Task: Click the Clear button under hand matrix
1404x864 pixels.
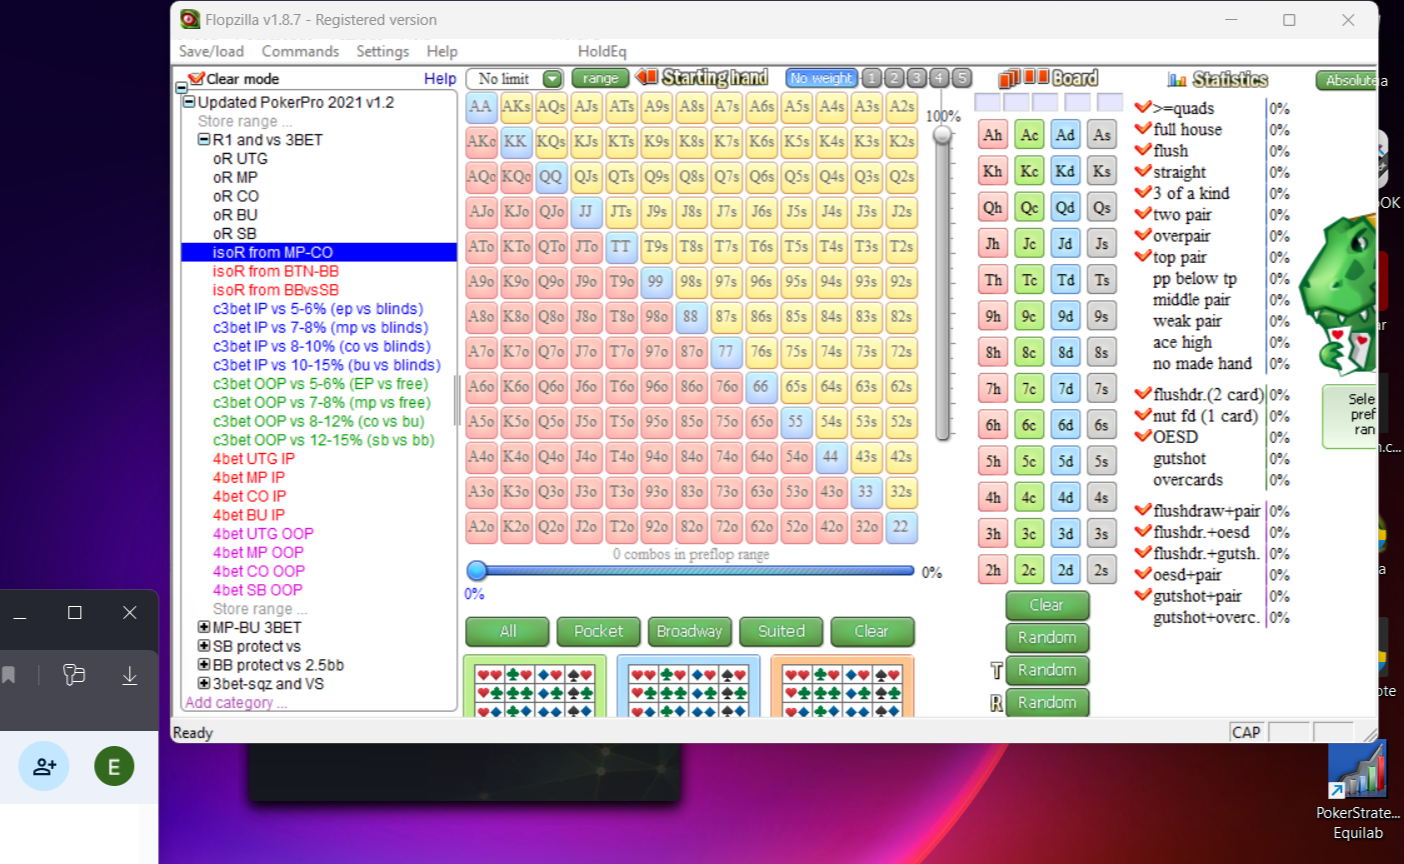Action: pyautogui.click(x=871, y=631)
